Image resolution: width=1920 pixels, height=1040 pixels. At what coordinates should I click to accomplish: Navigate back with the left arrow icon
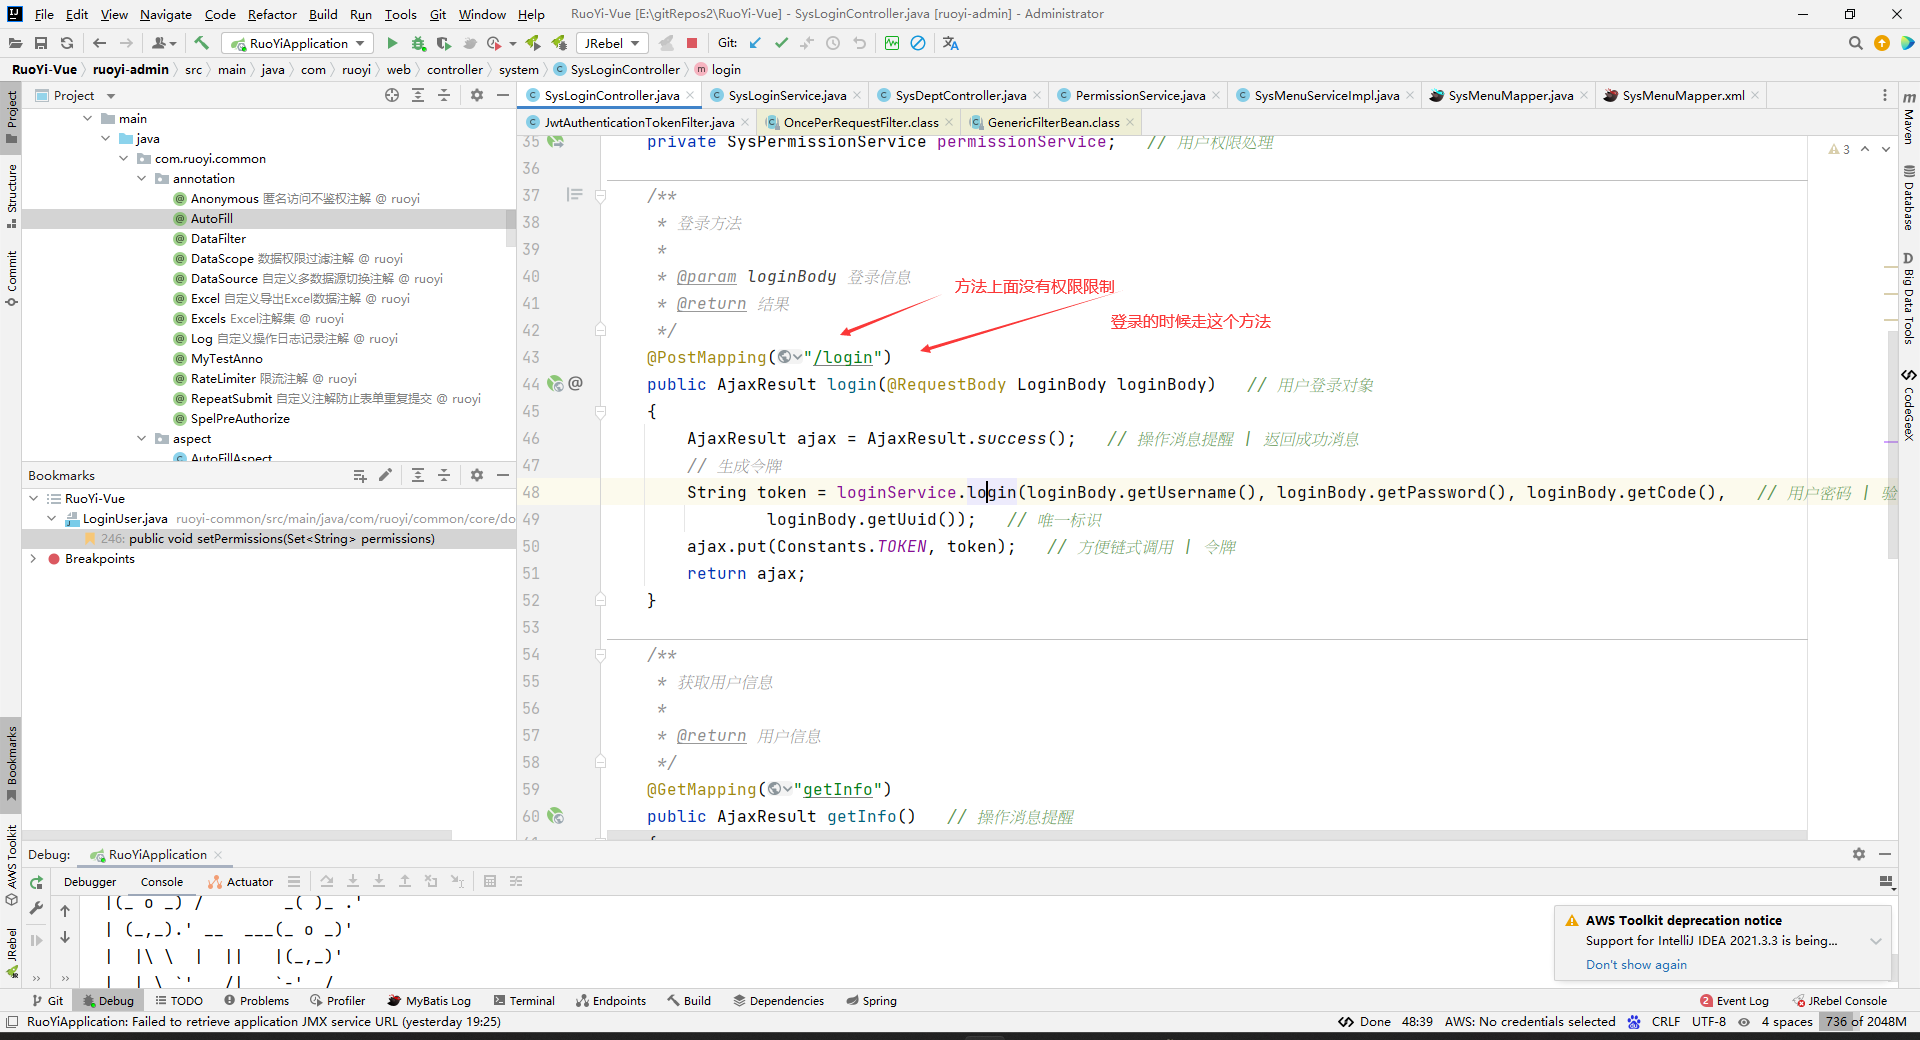(x=99, y=43)
